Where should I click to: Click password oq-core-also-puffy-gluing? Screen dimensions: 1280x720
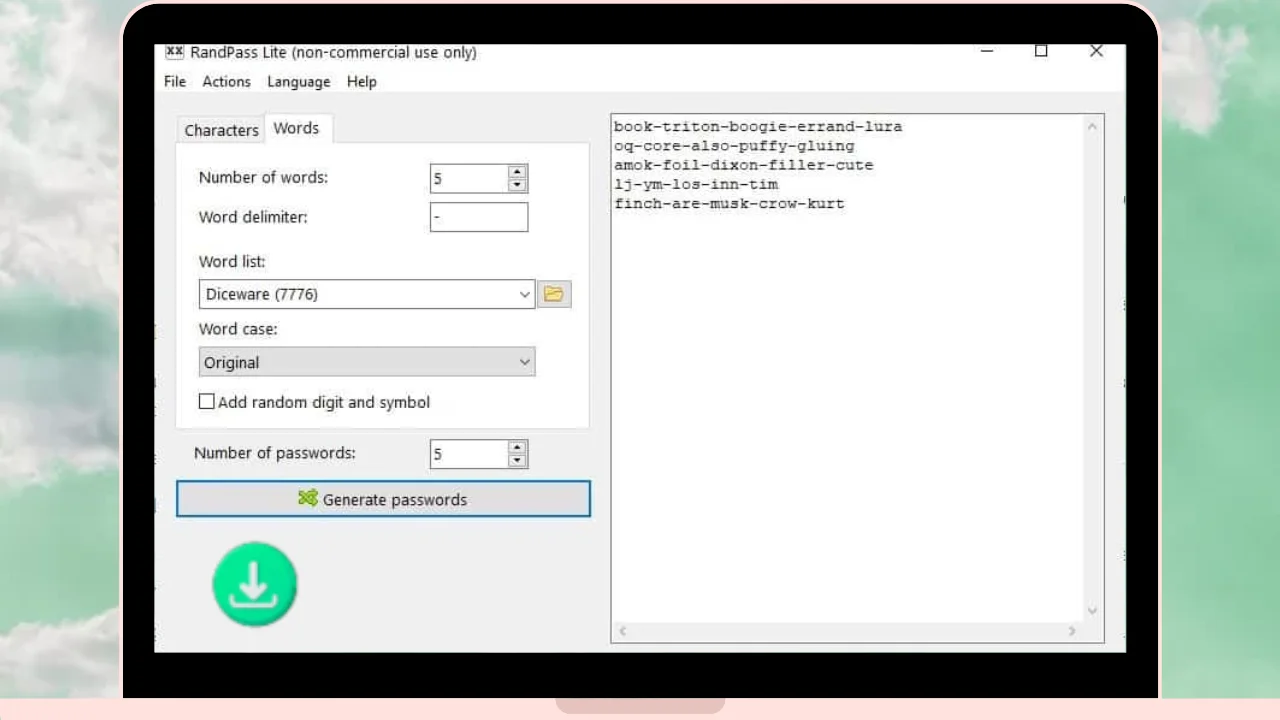click(734, 146)
